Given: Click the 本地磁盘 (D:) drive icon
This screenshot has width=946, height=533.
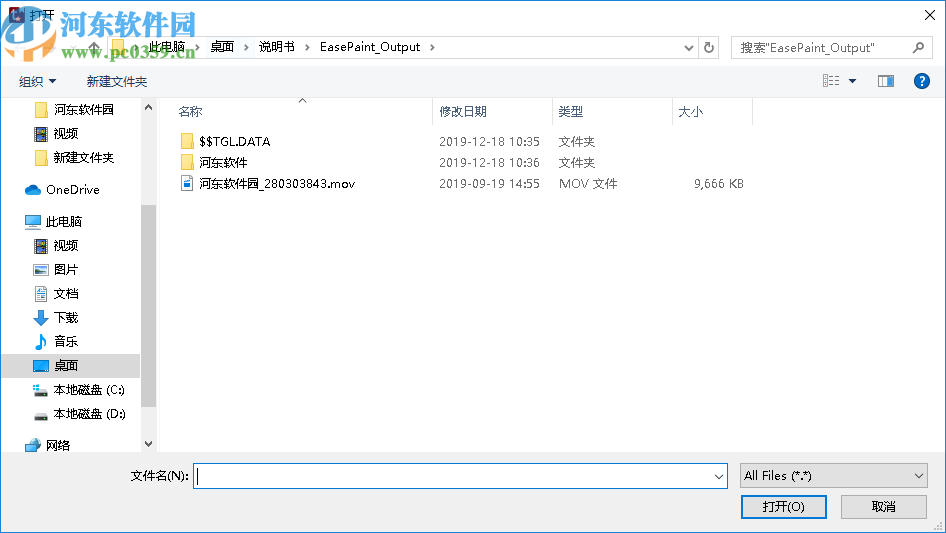Looking at the screenshot, I should [x=40, y=416].
